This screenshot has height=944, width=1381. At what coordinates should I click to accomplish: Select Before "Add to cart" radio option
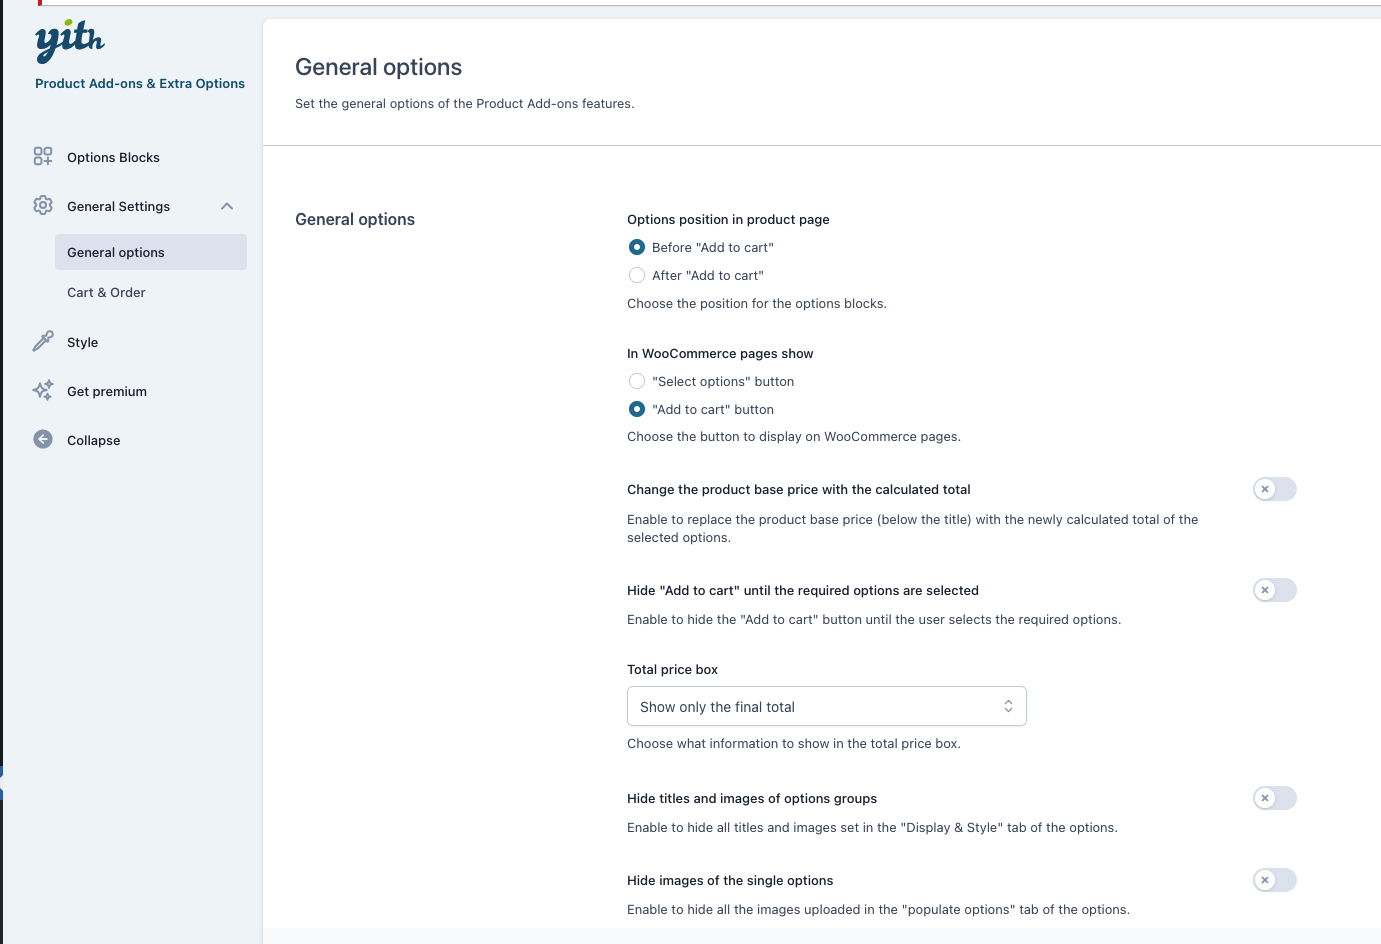pyautogui.click(x=637, y=247)
